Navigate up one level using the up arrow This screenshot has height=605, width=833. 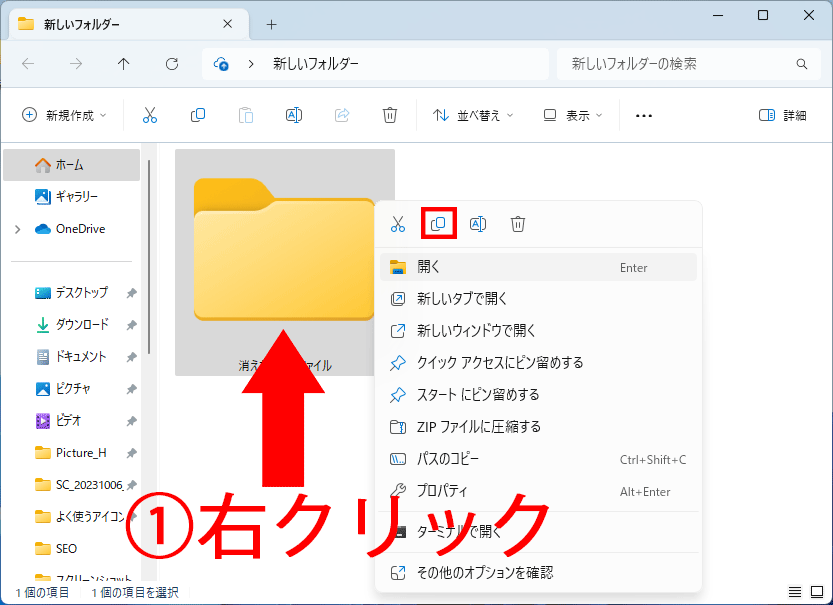pyautogui.click(x=123, y=63)
